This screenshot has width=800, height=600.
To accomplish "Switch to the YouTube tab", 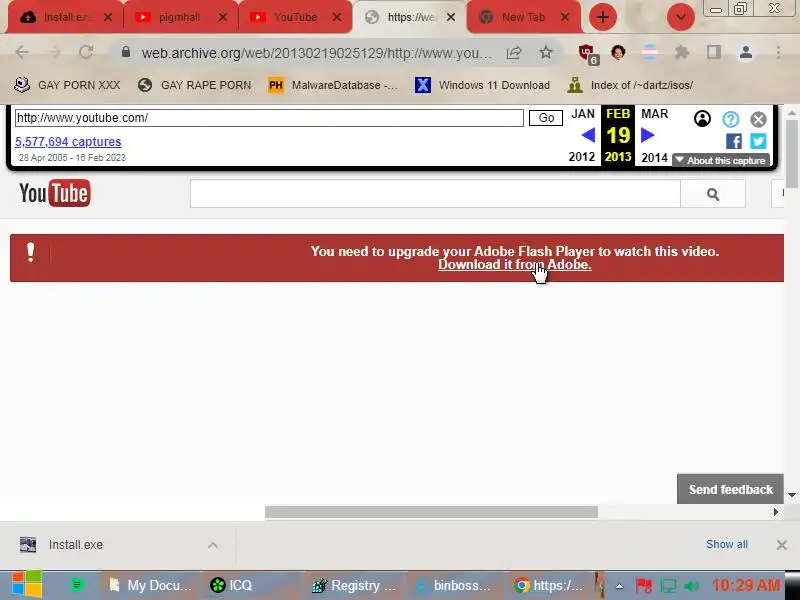I will click(x=295, y=17).
